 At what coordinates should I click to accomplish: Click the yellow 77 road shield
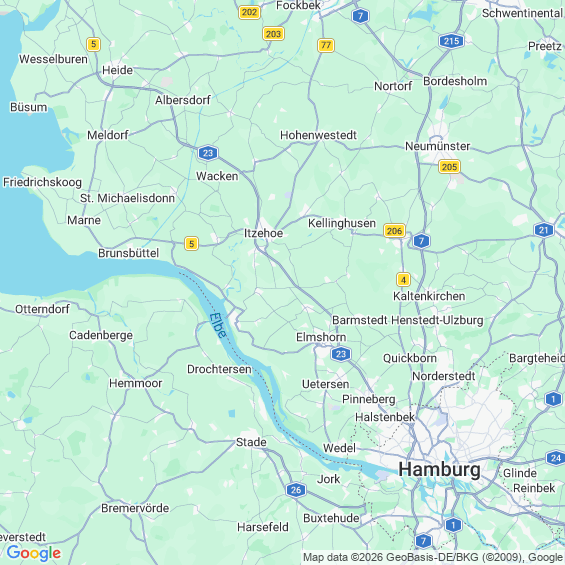[x=326, y=45]
